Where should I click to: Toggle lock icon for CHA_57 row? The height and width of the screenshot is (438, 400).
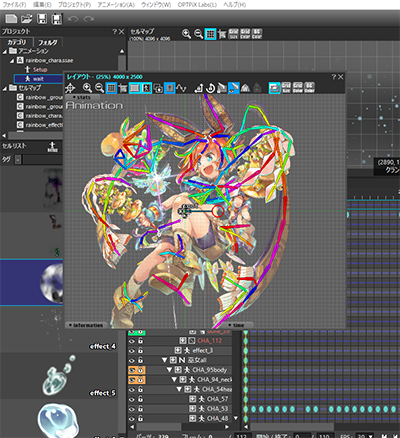coord(141,399)
